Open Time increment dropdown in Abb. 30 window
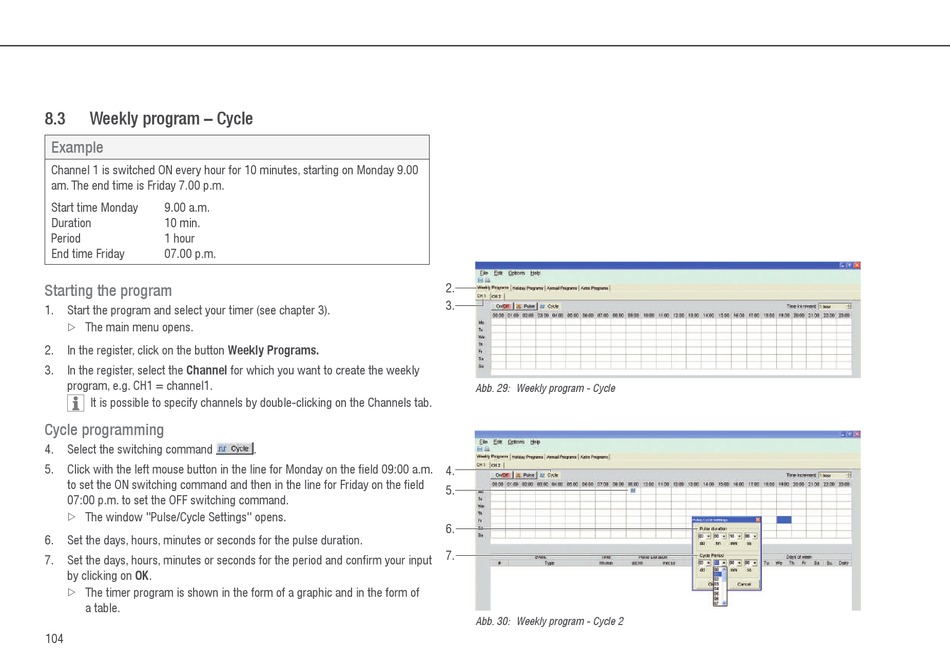This screenshot has width=950, height=670. click(835, 475)
